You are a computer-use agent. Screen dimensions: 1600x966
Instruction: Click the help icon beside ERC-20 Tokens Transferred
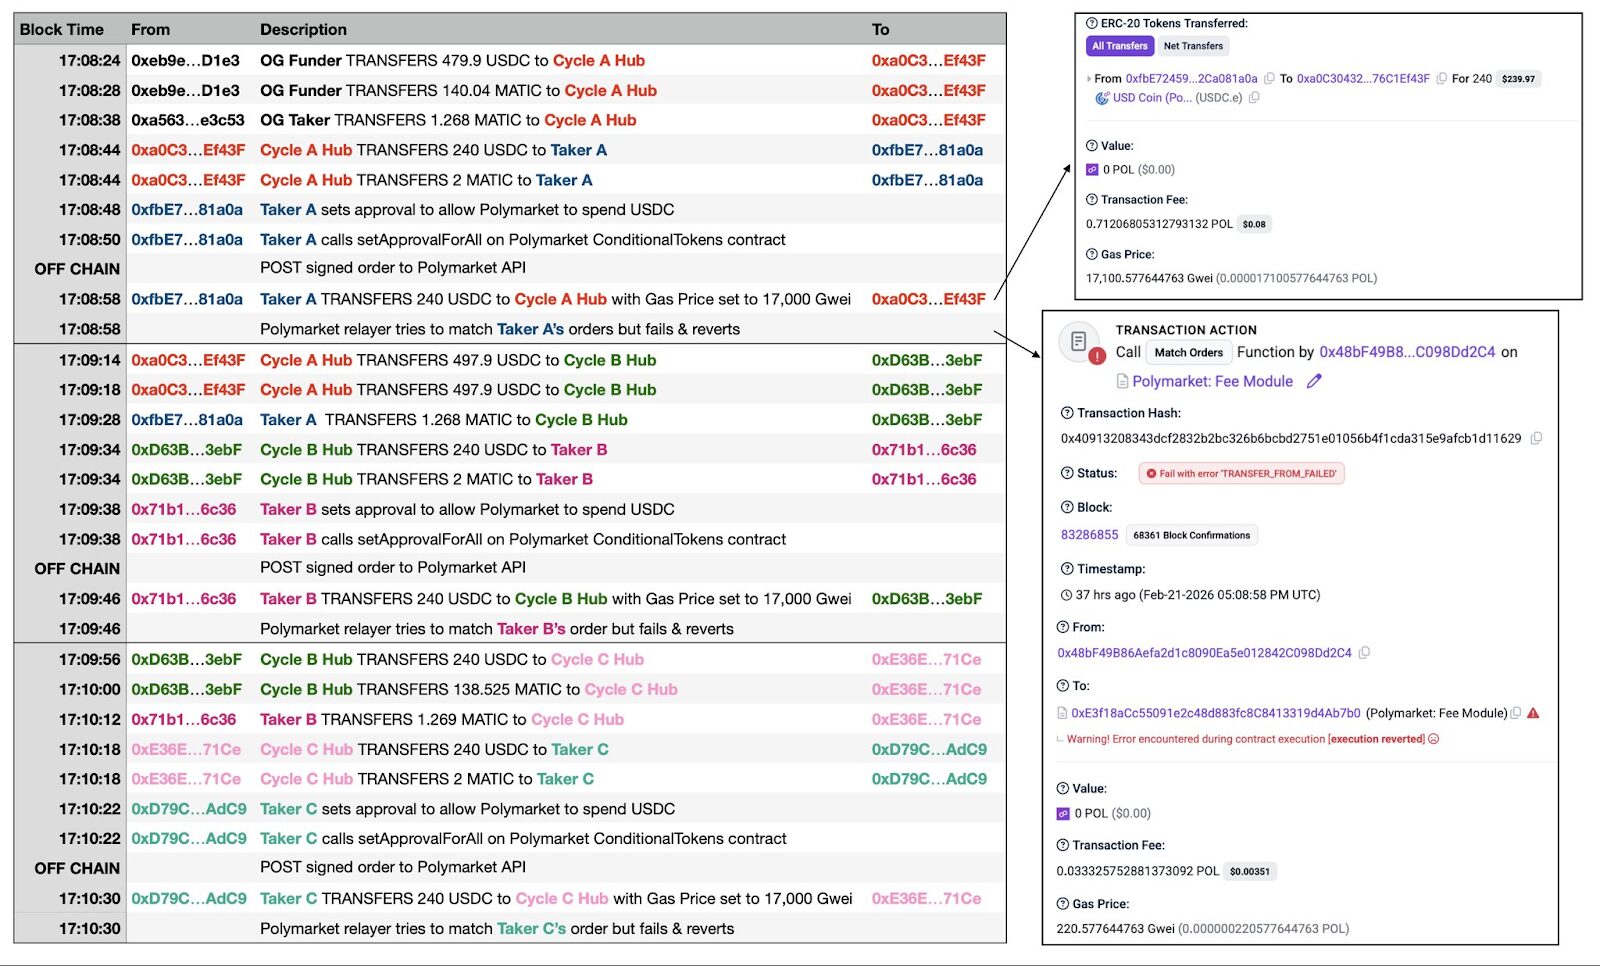coord(1092,23)
